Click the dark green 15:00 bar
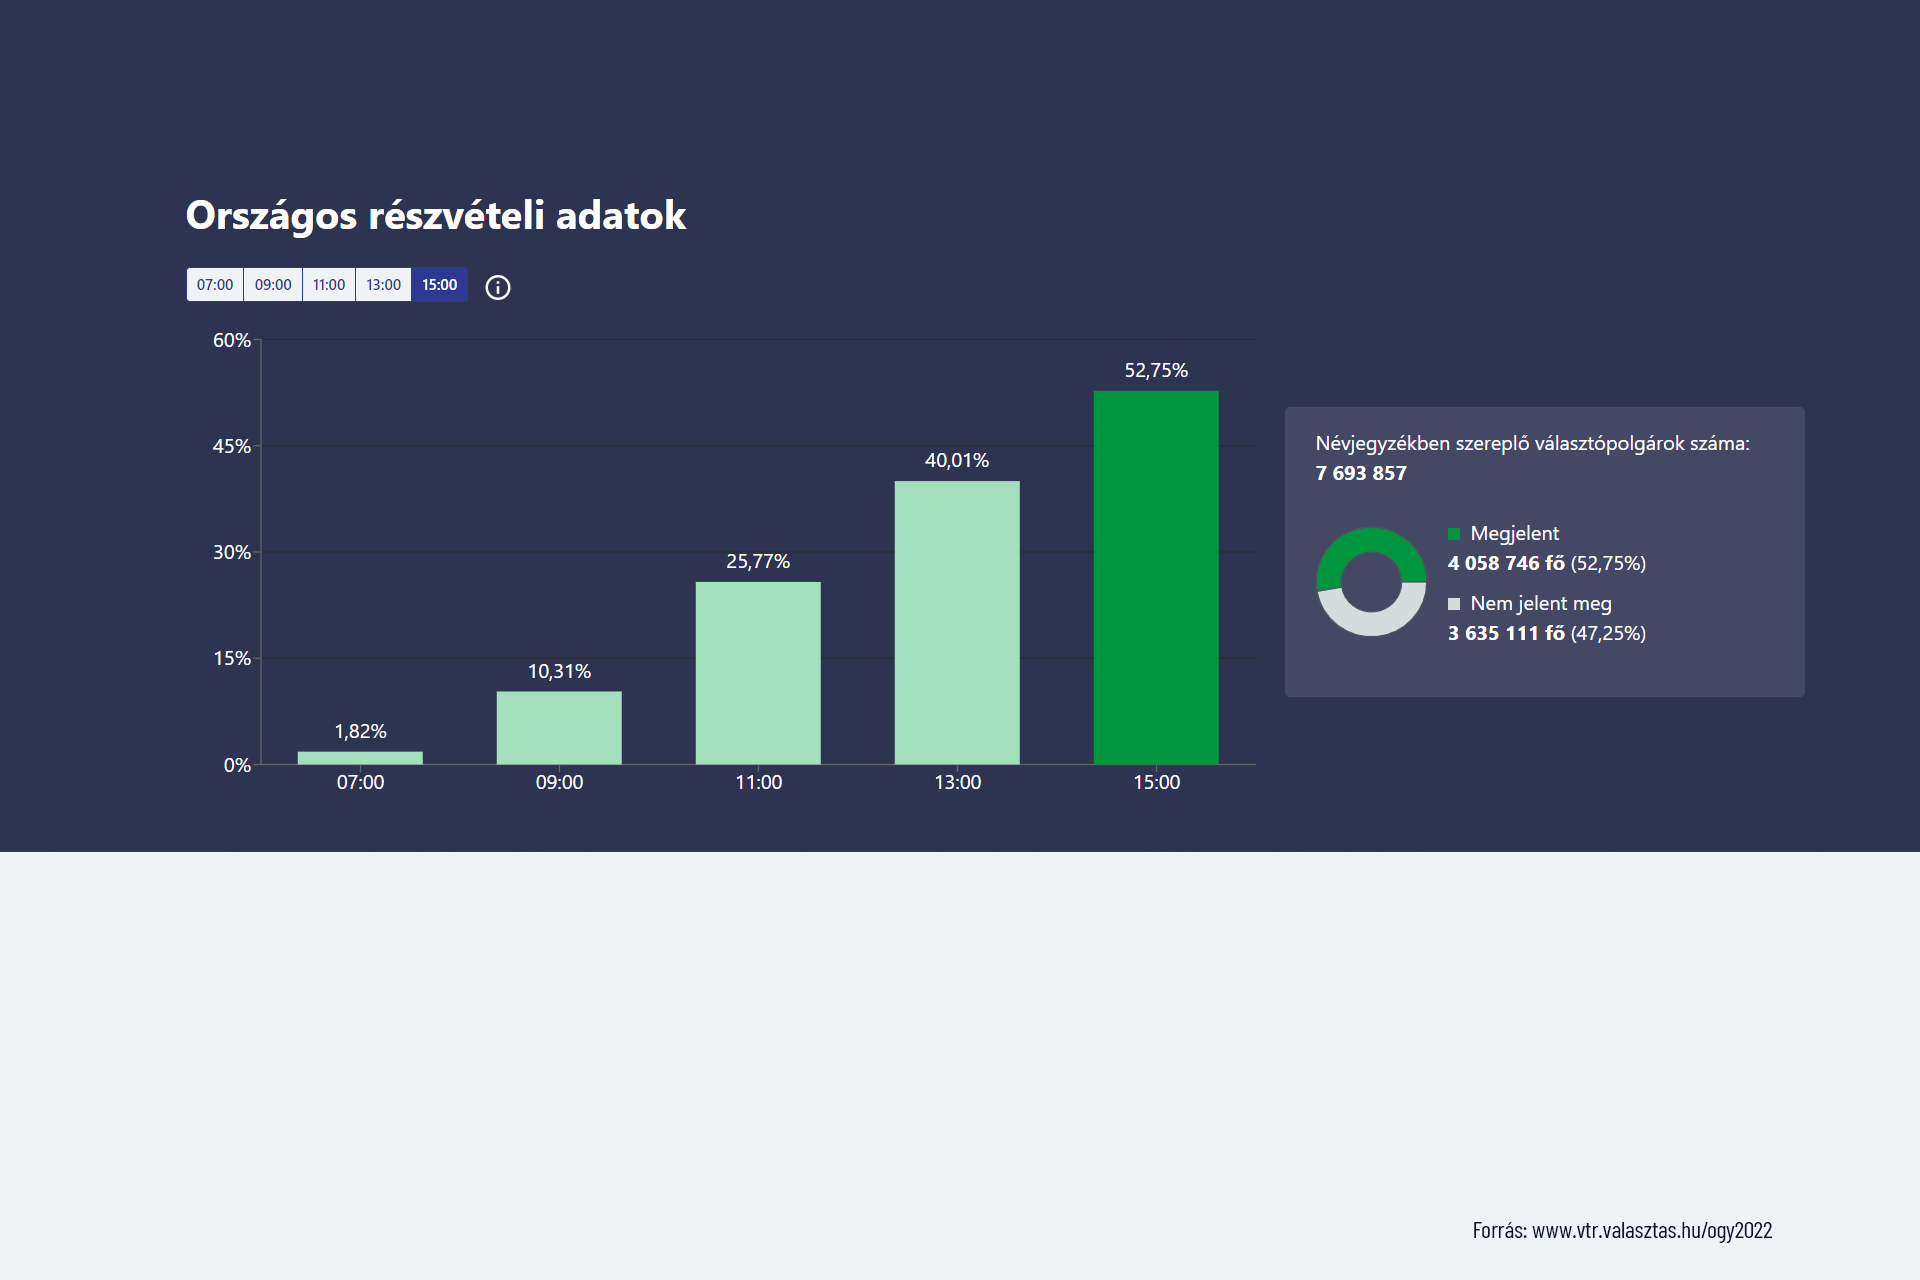The height and width of the screenshot is (1280, 1920). 1156,578
